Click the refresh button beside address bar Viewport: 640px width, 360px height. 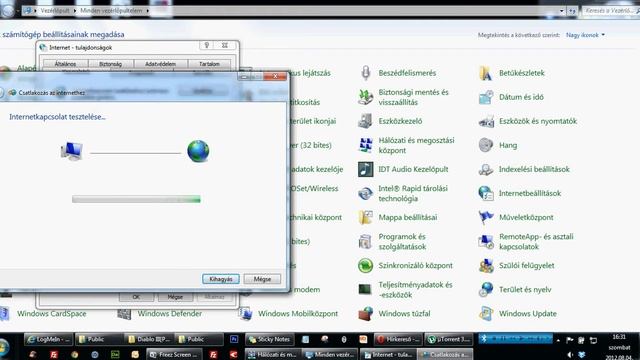572,11
